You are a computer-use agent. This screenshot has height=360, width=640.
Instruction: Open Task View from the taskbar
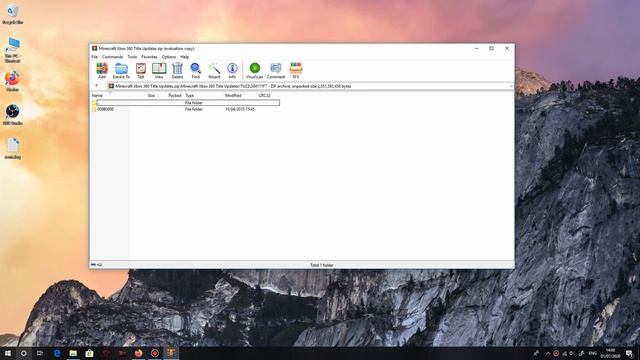tap(40, 353)
